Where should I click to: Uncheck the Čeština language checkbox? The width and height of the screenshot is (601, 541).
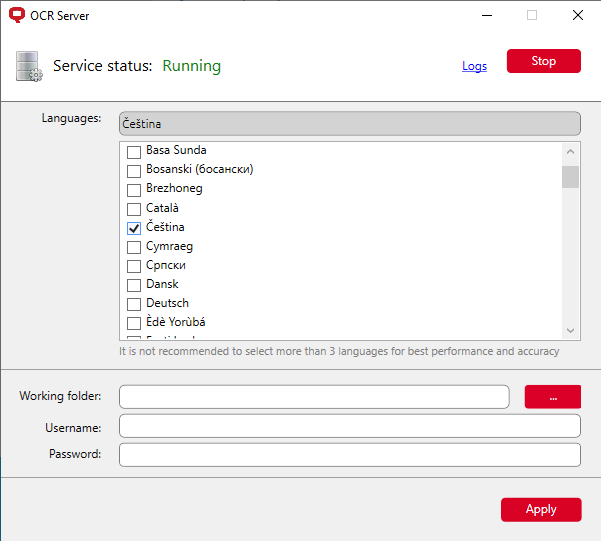point(134,228)
